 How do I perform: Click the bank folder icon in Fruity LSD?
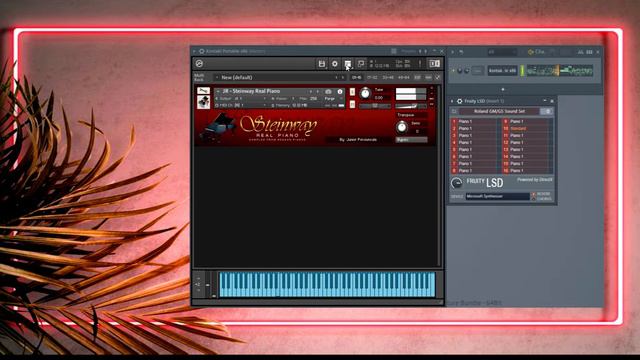454,111
